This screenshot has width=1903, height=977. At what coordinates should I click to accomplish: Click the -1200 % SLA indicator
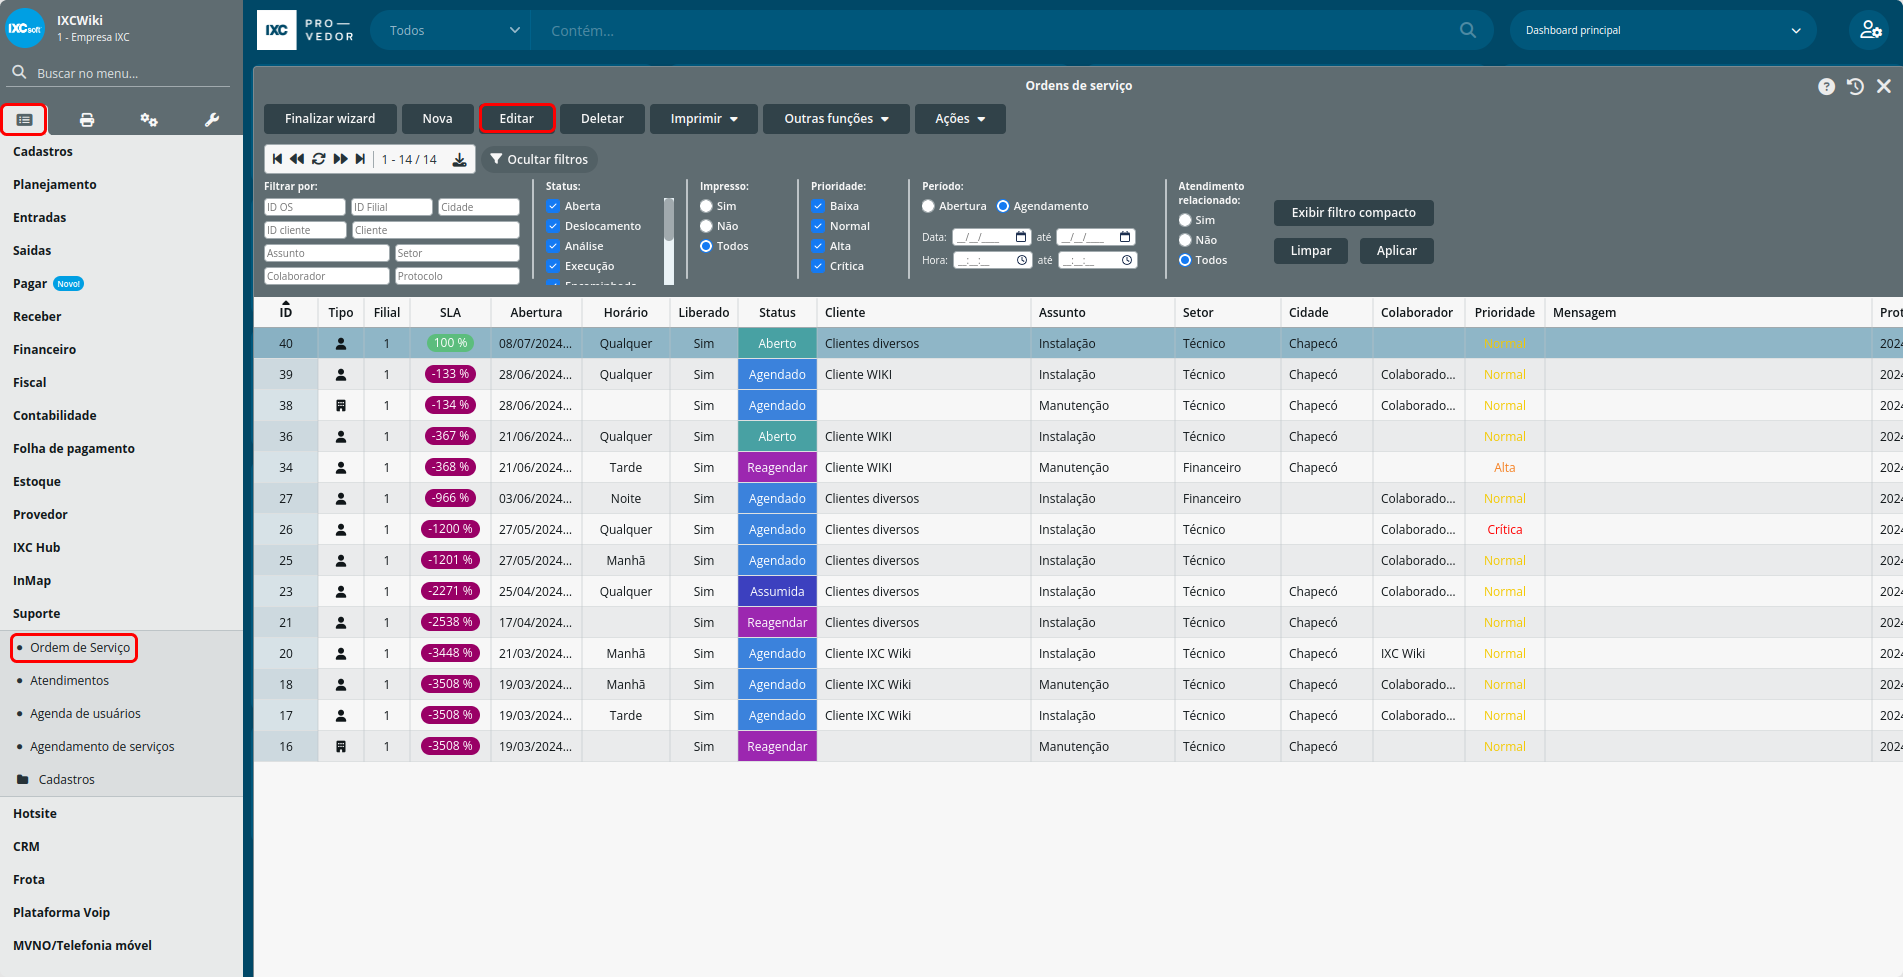coord(450,529)
